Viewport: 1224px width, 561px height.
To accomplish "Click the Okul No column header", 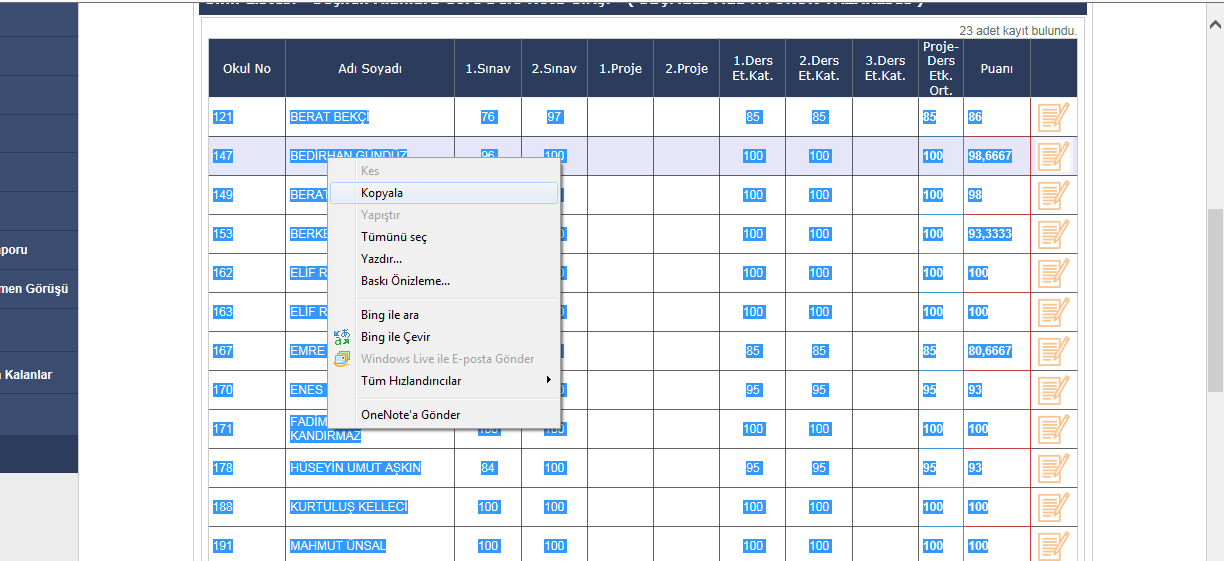I will tap(247, 69).
